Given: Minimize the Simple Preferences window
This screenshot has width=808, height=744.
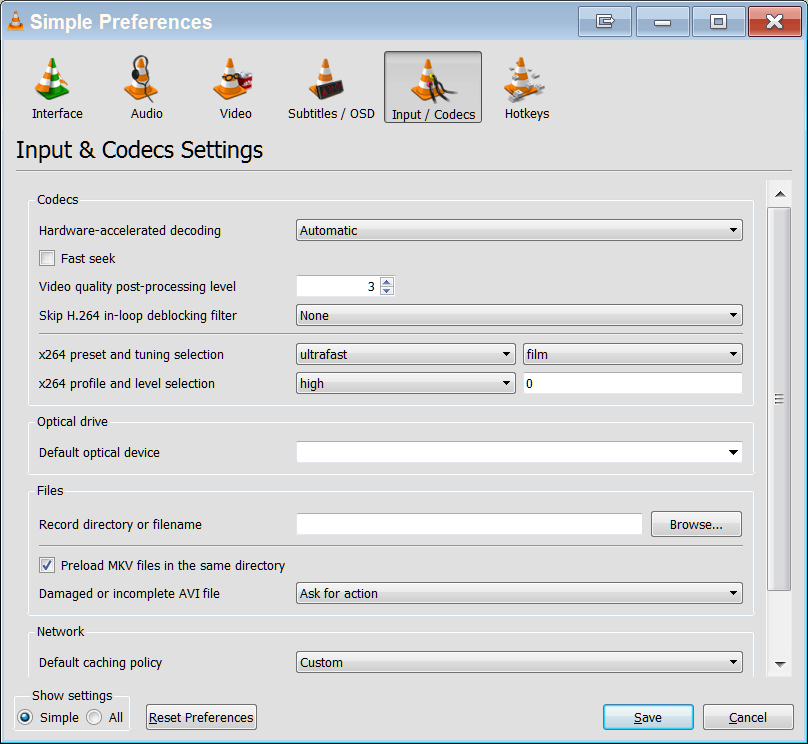Looking at the screenshot, I should (663, 21).
